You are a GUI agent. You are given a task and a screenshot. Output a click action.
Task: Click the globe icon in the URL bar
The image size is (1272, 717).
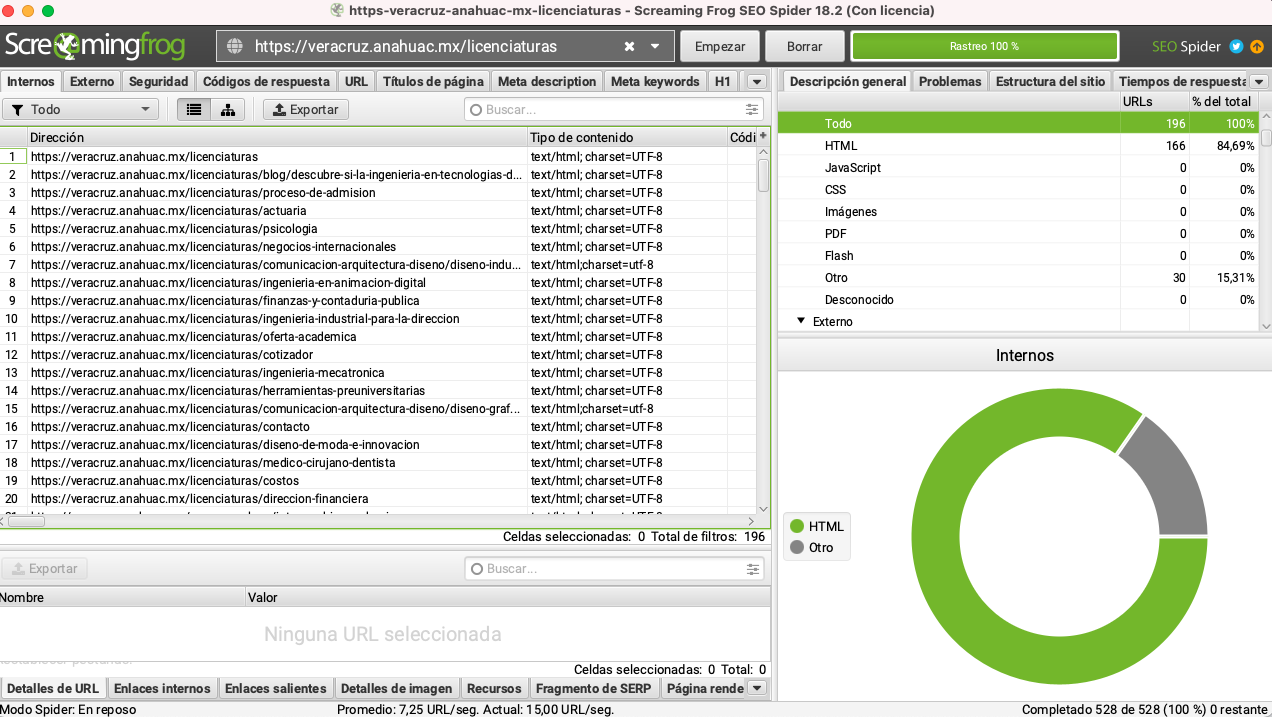coord(235,46)
